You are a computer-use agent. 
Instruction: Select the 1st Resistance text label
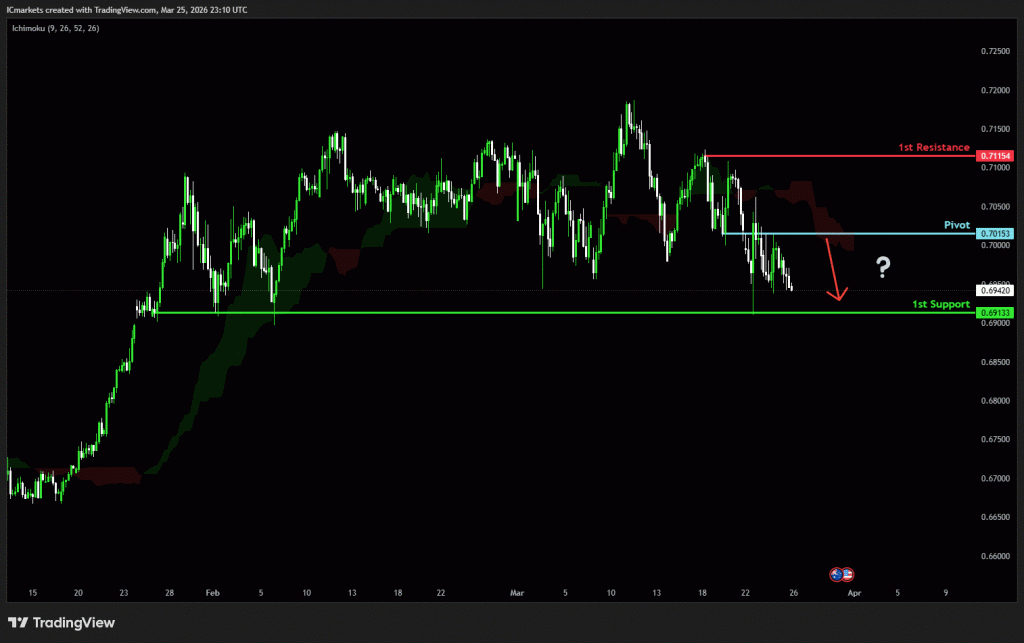934,147
